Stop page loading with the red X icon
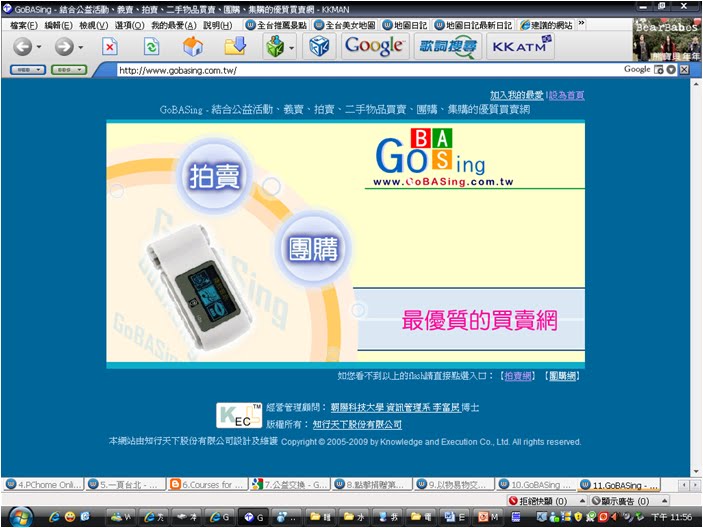The width and height of the screenshot is (703, 528). pyautogui.click(x=109, y=46)
